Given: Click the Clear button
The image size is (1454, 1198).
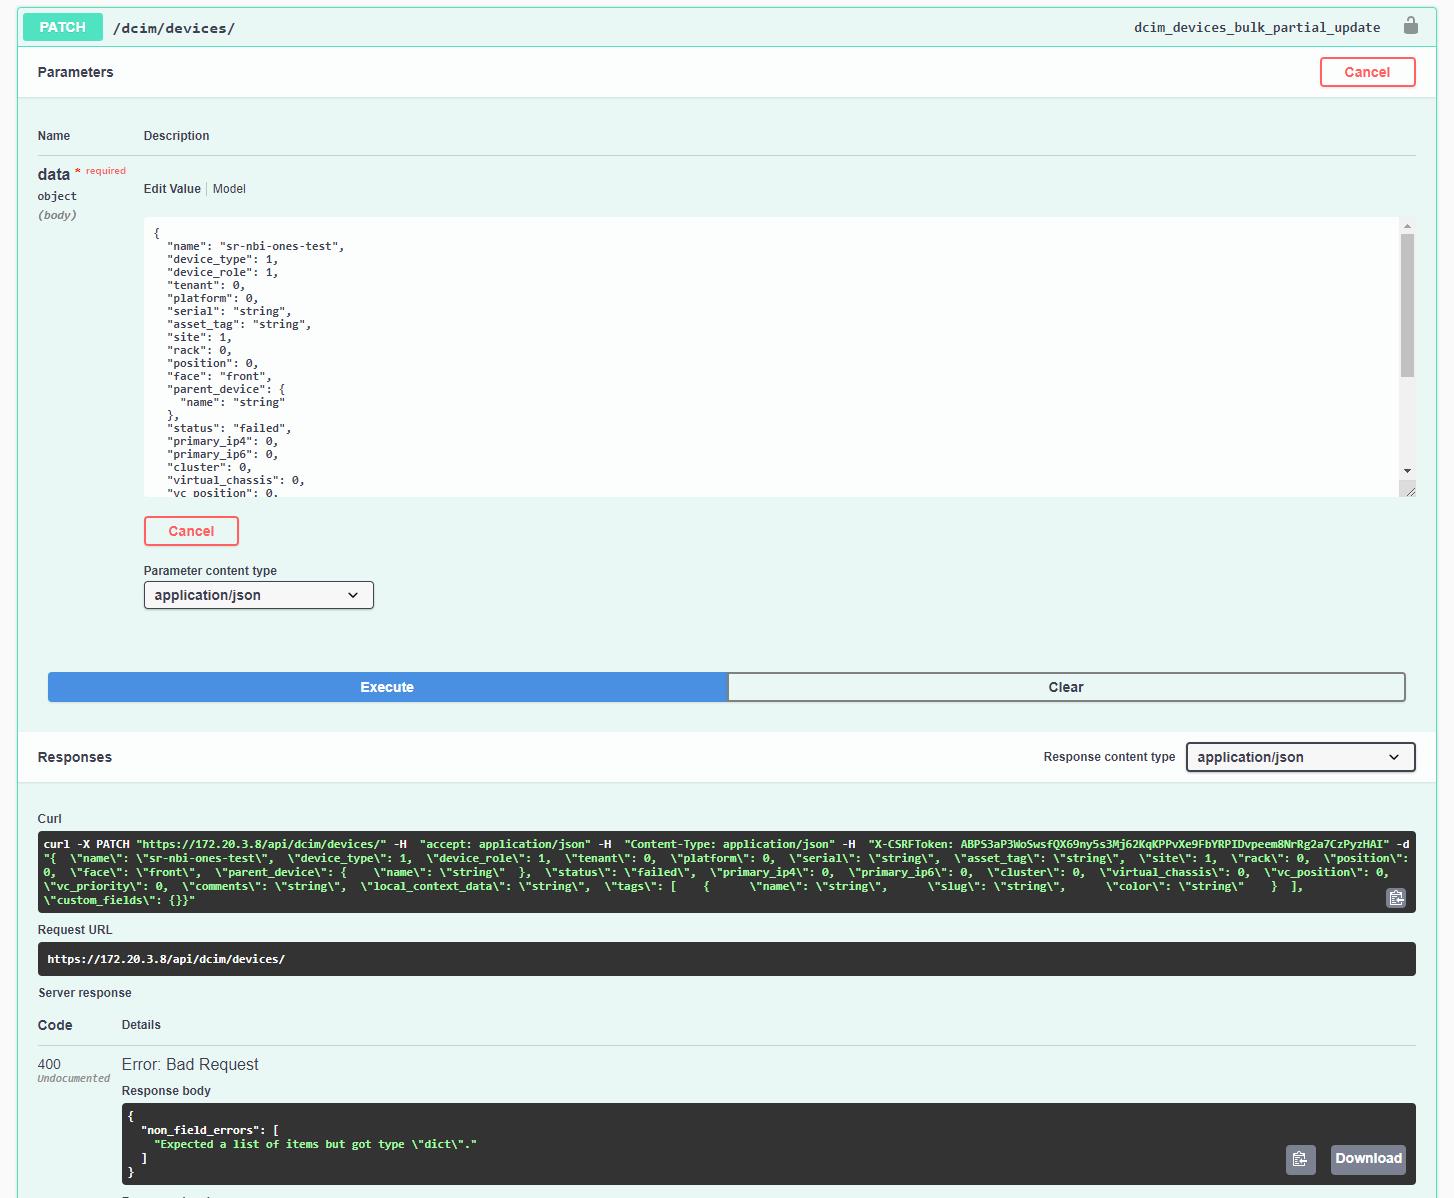Looking at the screenshot, I should click(1065, 687).
